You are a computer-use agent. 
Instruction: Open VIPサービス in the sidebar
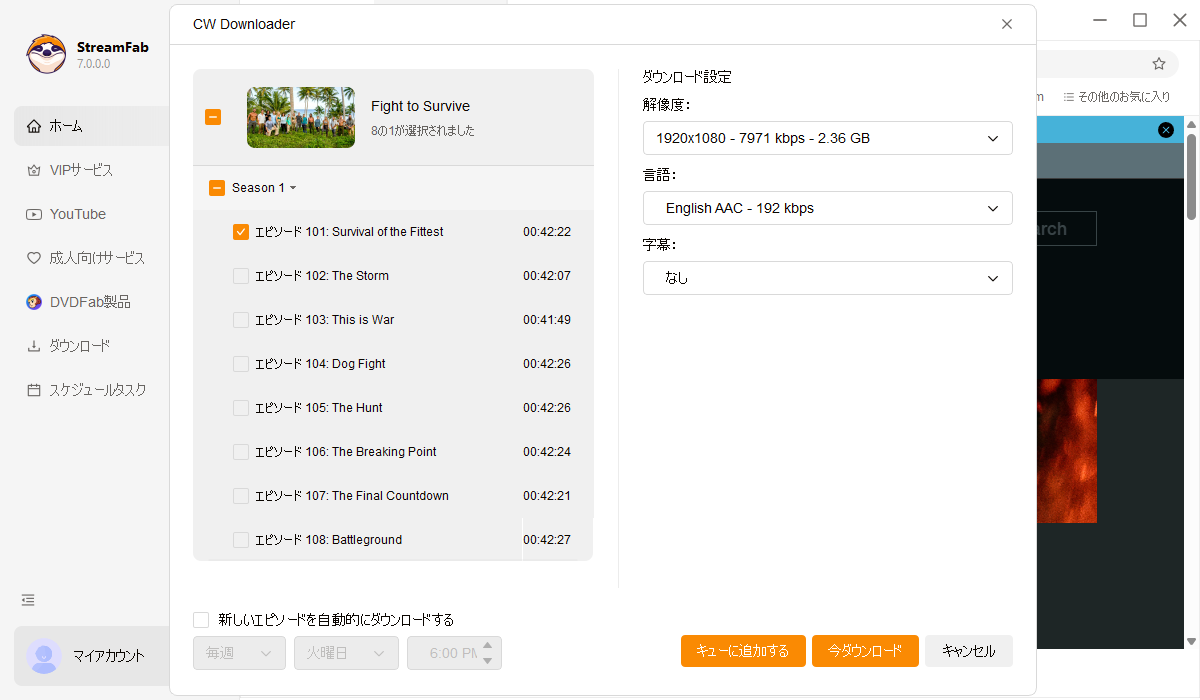[81, 170]
